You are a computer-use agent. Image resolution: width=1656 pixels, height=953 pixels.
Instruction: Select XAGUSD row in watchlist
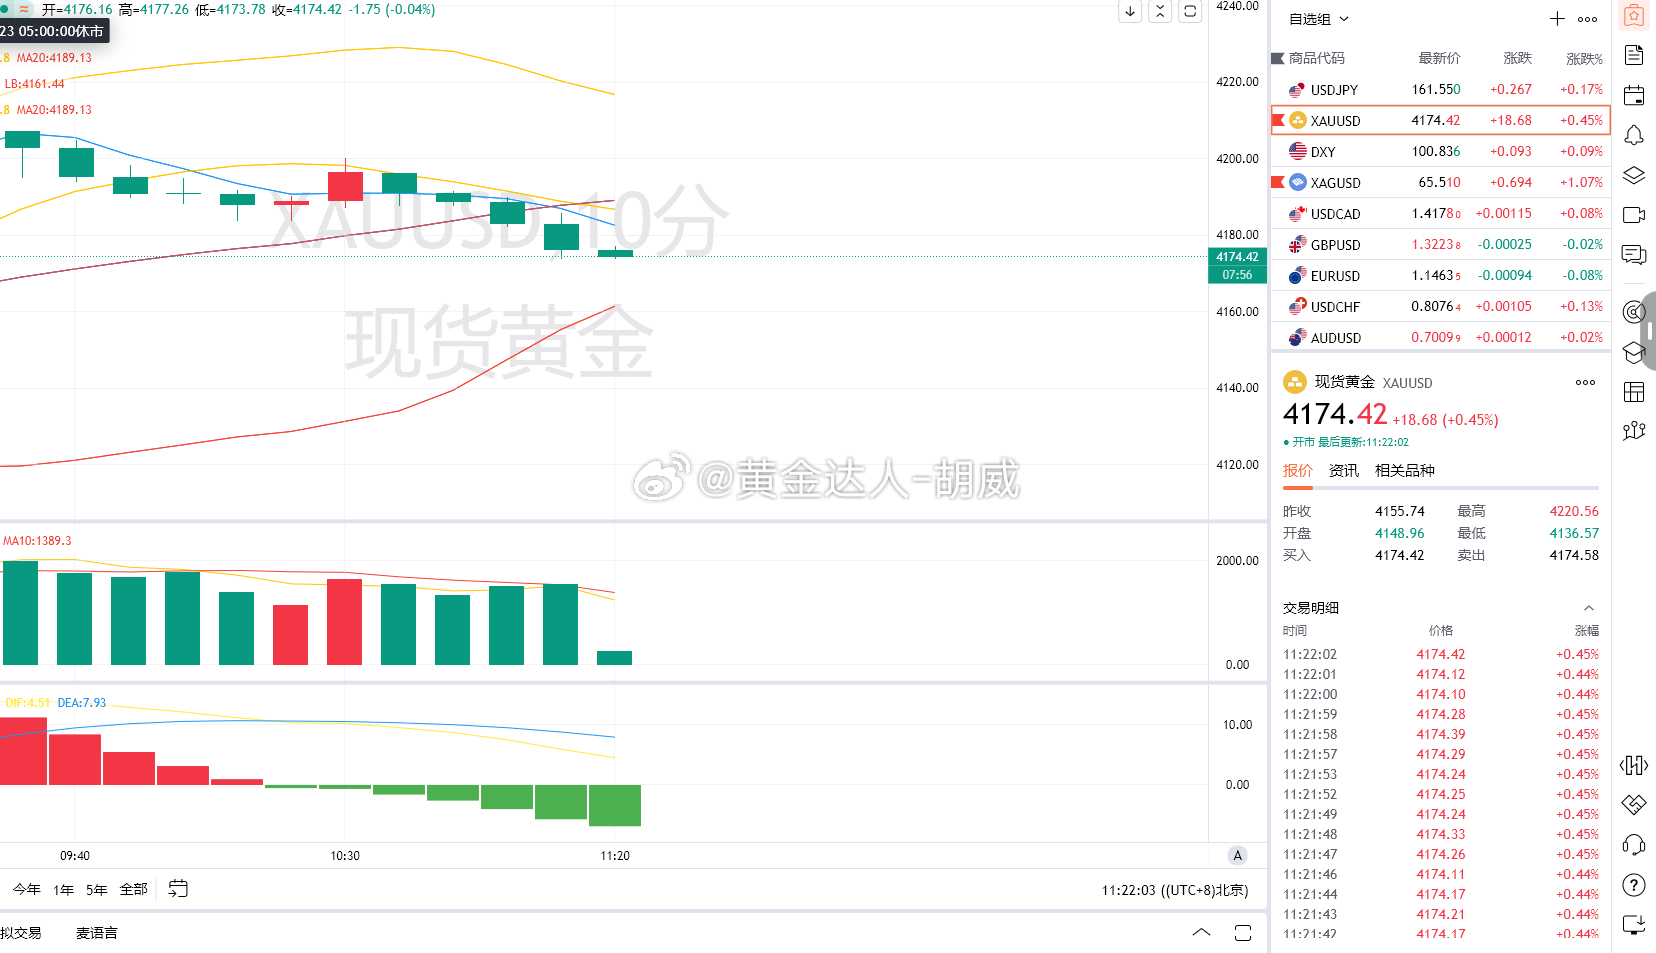pos(1440,182)
